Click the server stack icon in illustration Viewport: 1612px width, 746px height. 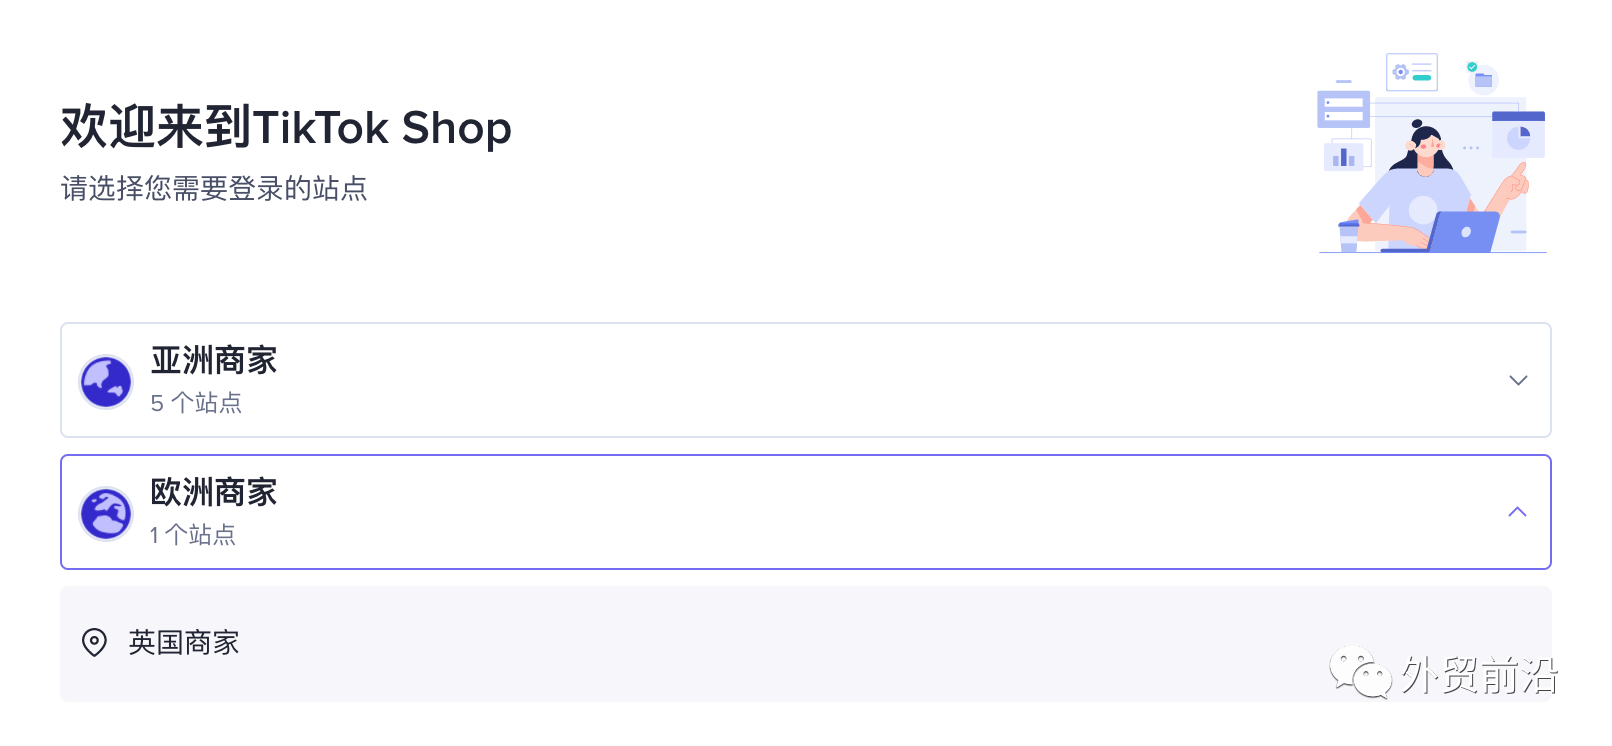1343,109
